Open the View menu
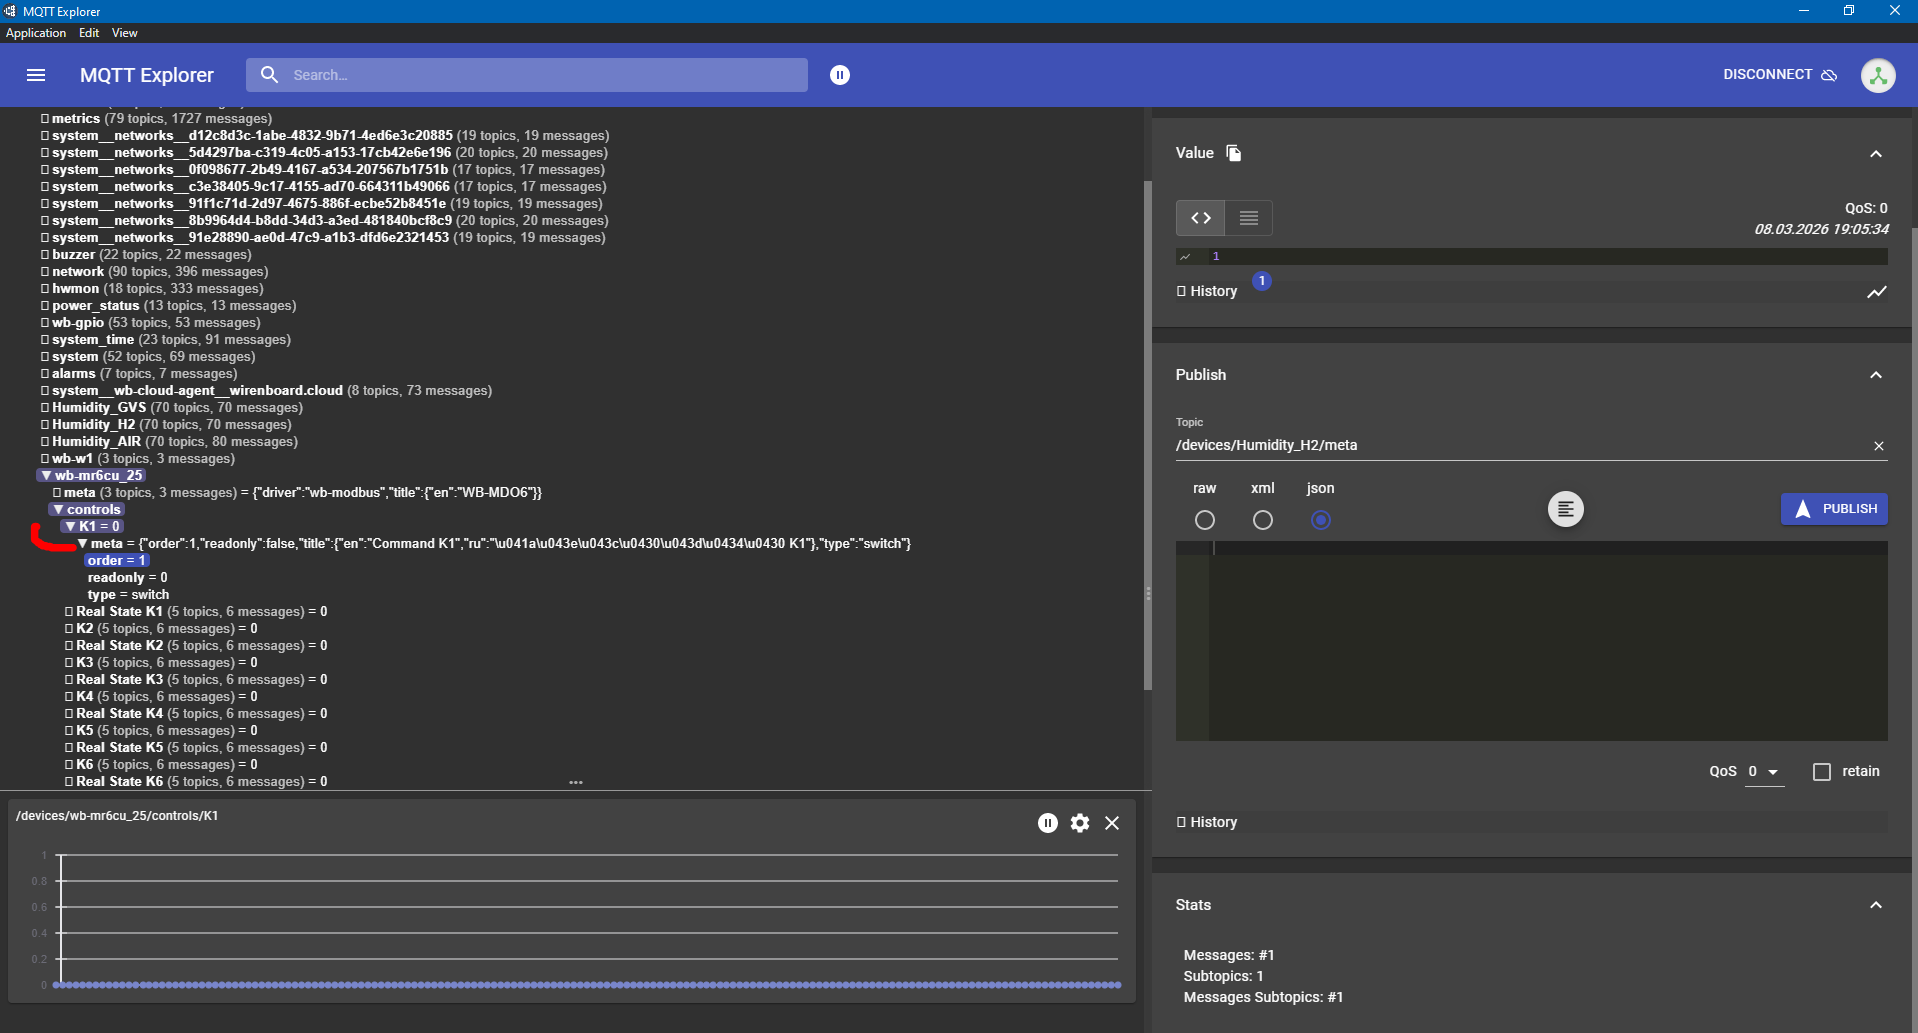Screen dimensions: 1918x1033 124,33
